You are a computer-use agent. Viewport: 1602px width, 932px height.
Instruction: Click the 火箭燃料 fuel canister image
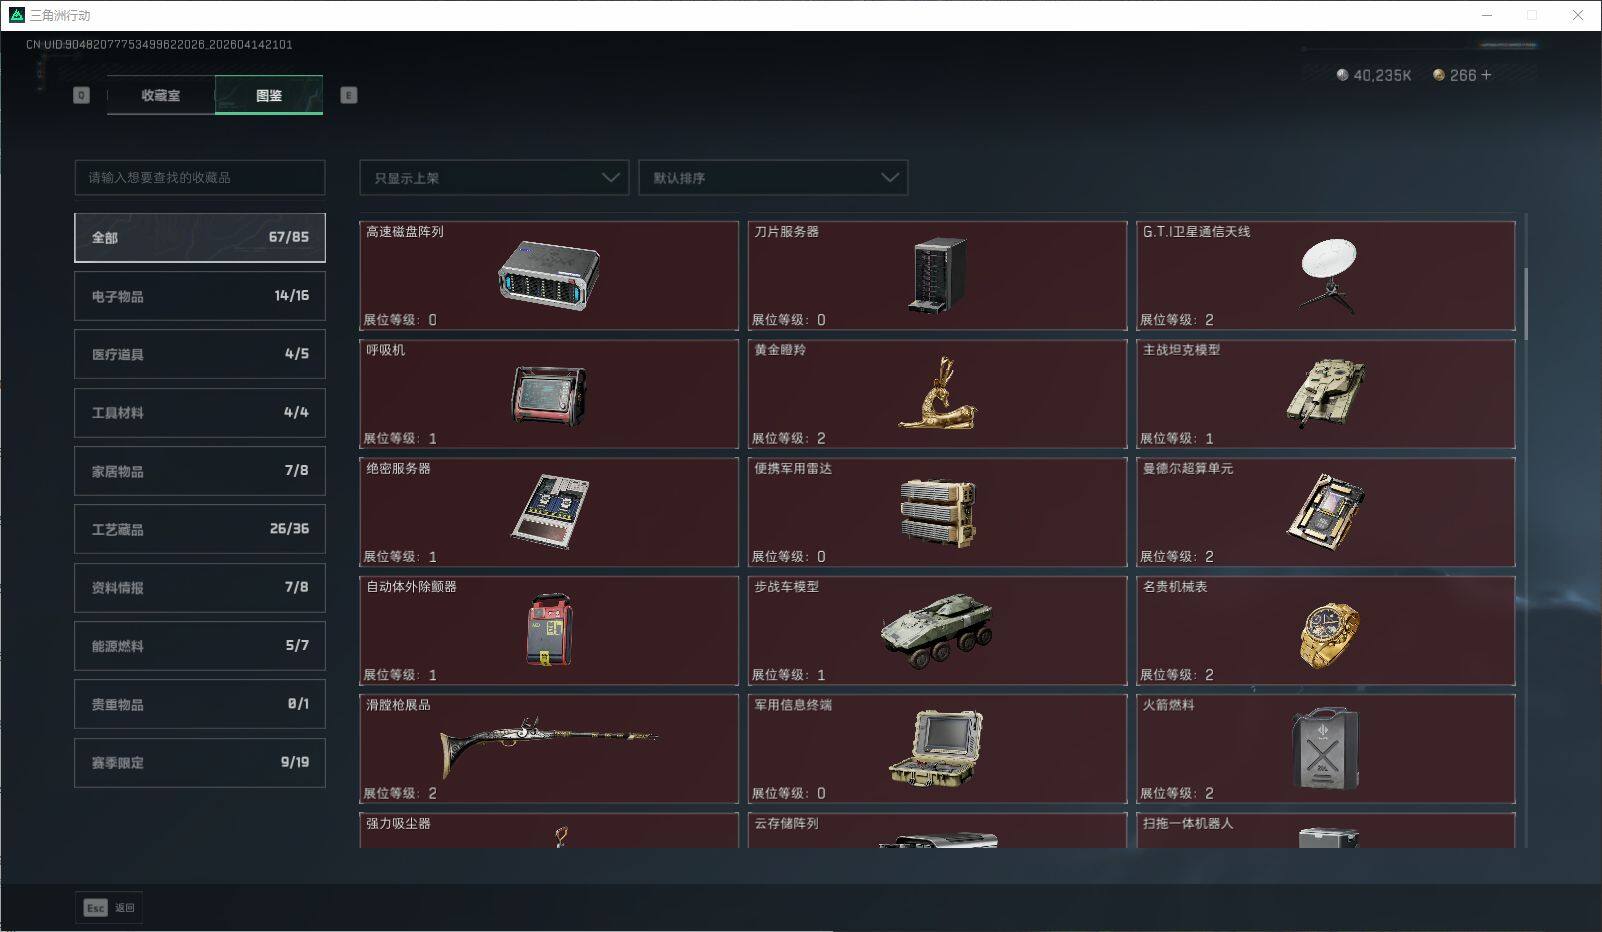[1326, 748]
